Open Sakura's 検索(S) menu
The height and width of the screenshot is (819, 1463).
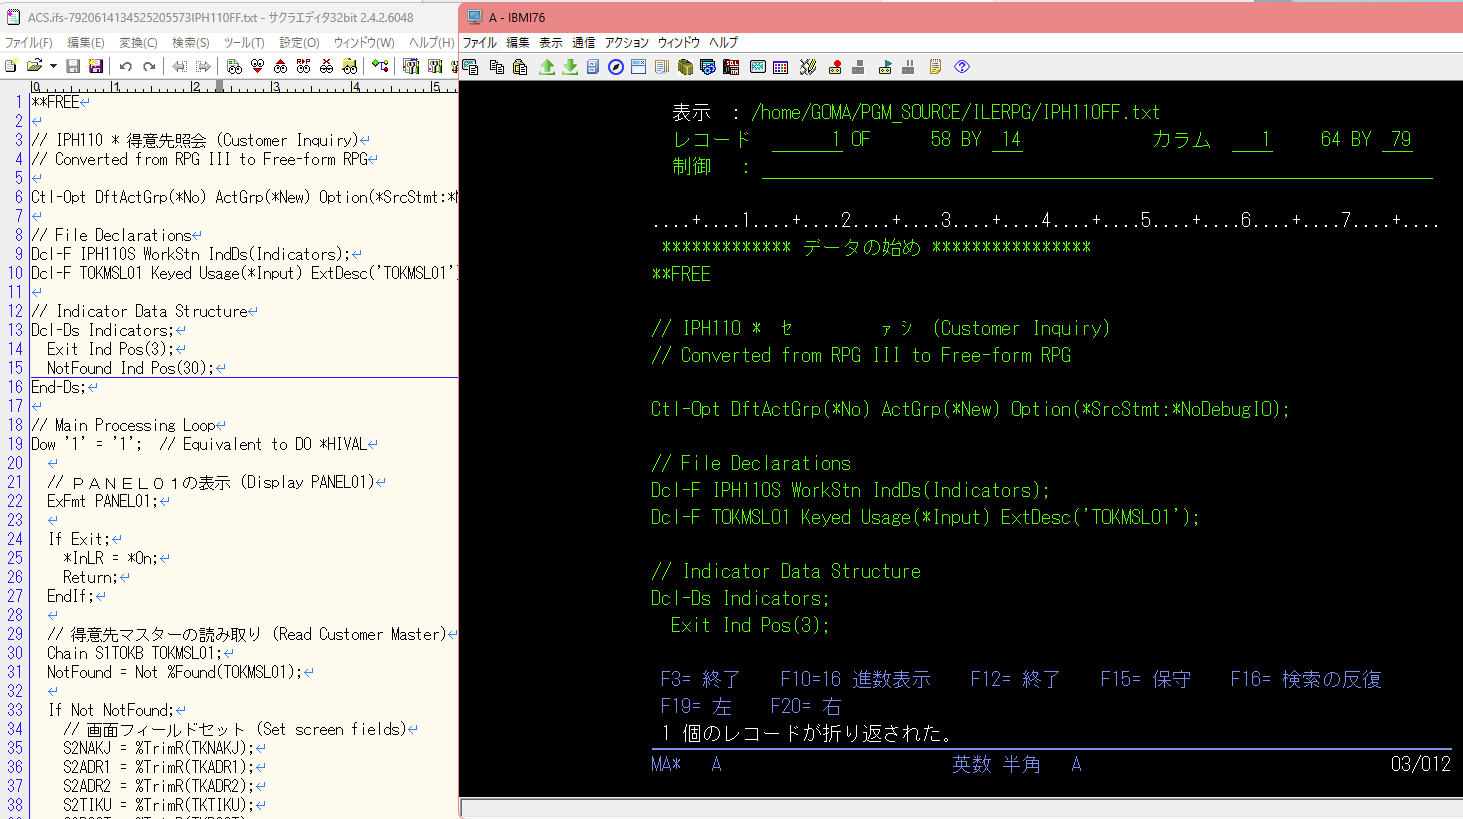190,42
